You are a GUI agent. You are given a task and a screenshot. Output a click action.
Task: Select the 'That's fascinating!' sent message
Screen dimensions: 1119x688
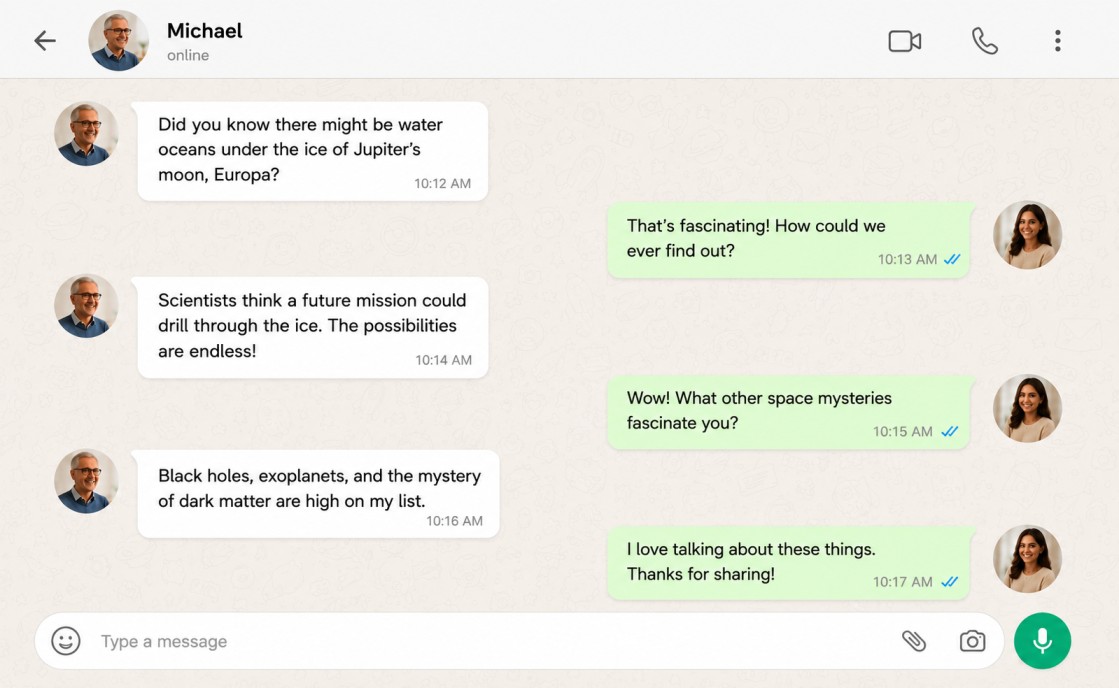click(789, 240)
